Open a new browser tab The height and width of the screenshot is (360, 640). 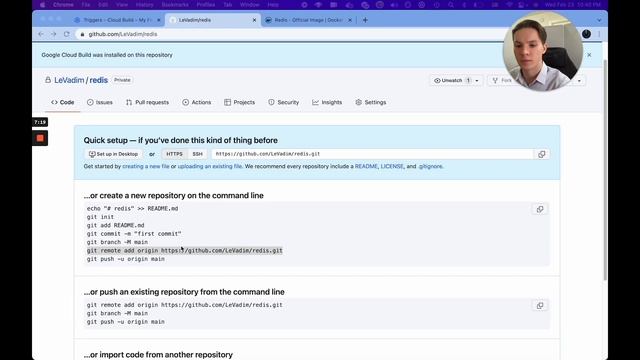tap(365, 20)
